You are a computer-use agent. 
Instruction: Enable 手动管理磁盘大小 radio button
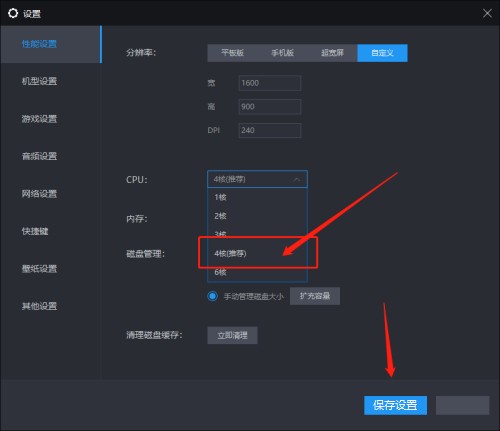click(212, 296)
